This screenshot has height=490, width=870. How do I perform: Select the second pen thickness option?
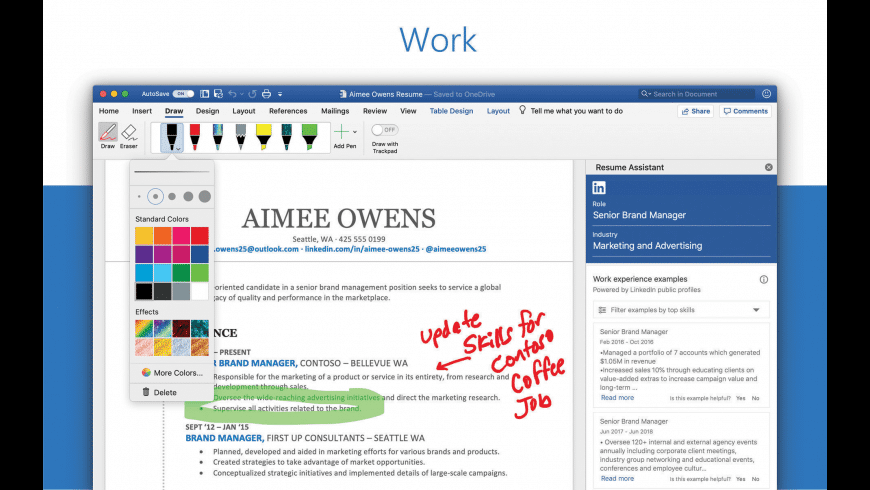pyautogui.click(x=155, y=196)
